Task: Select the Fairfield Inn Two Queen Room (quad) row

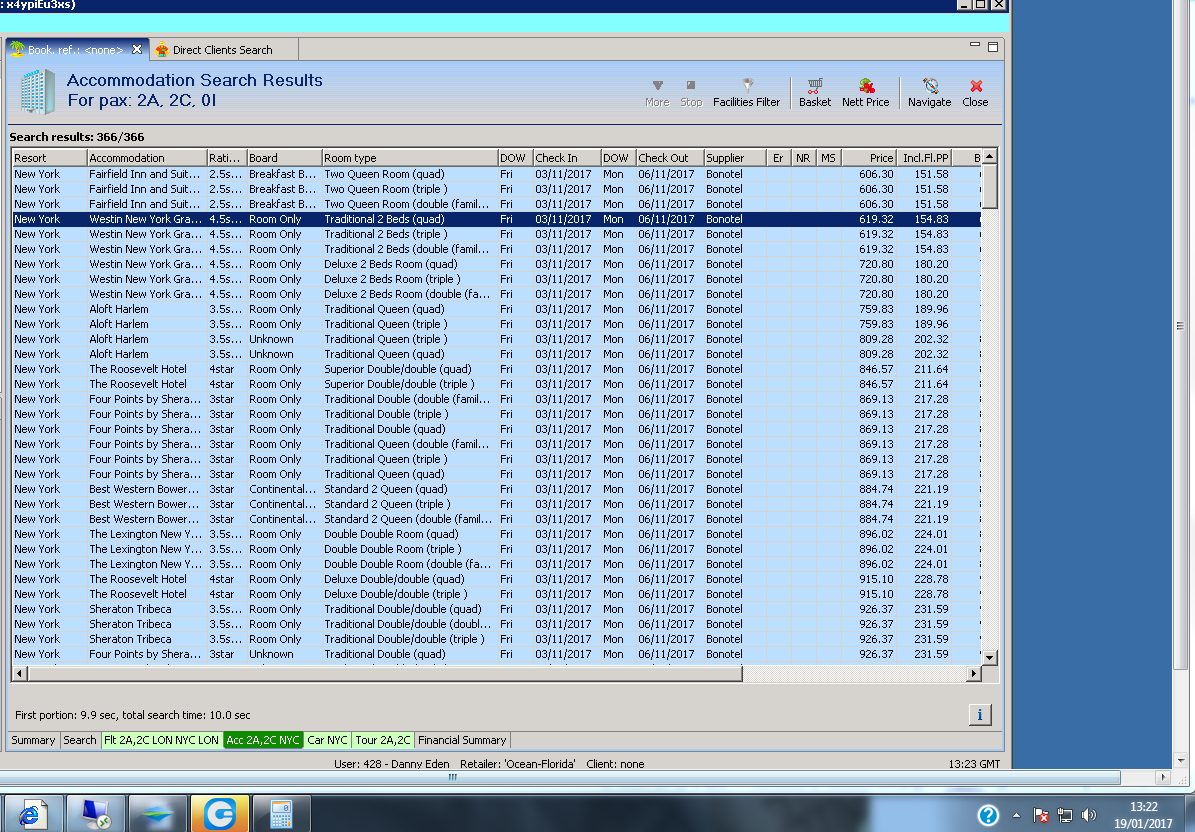Action: pos(496,174)
